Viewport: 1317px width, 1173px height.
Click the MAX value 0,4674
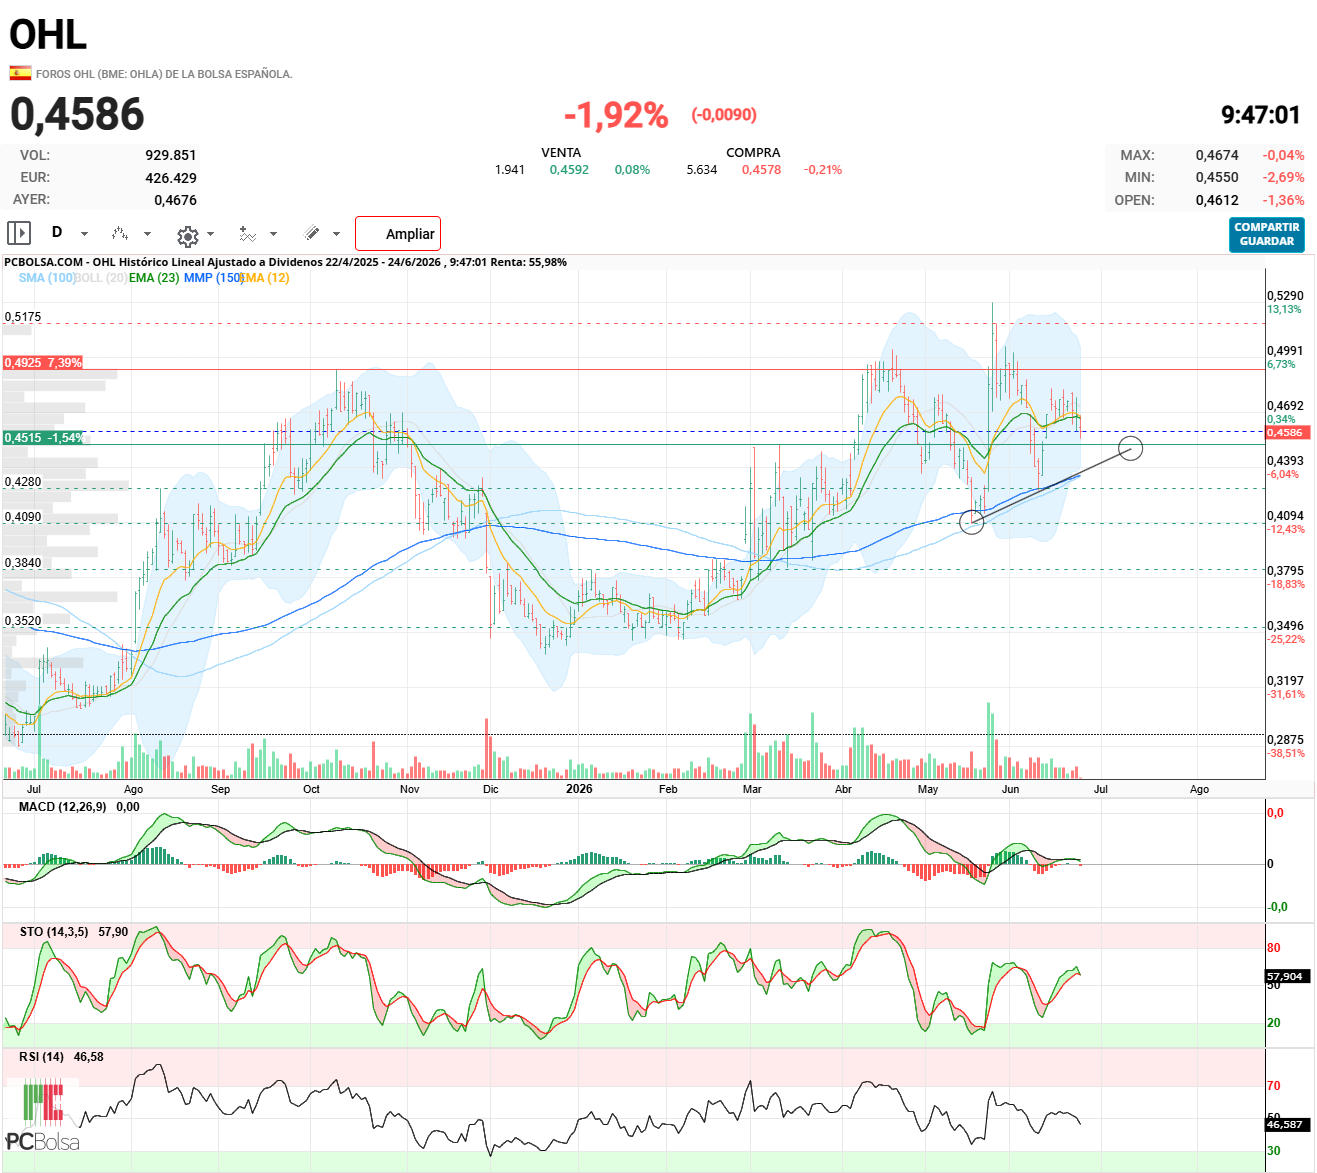(1217, 155)
